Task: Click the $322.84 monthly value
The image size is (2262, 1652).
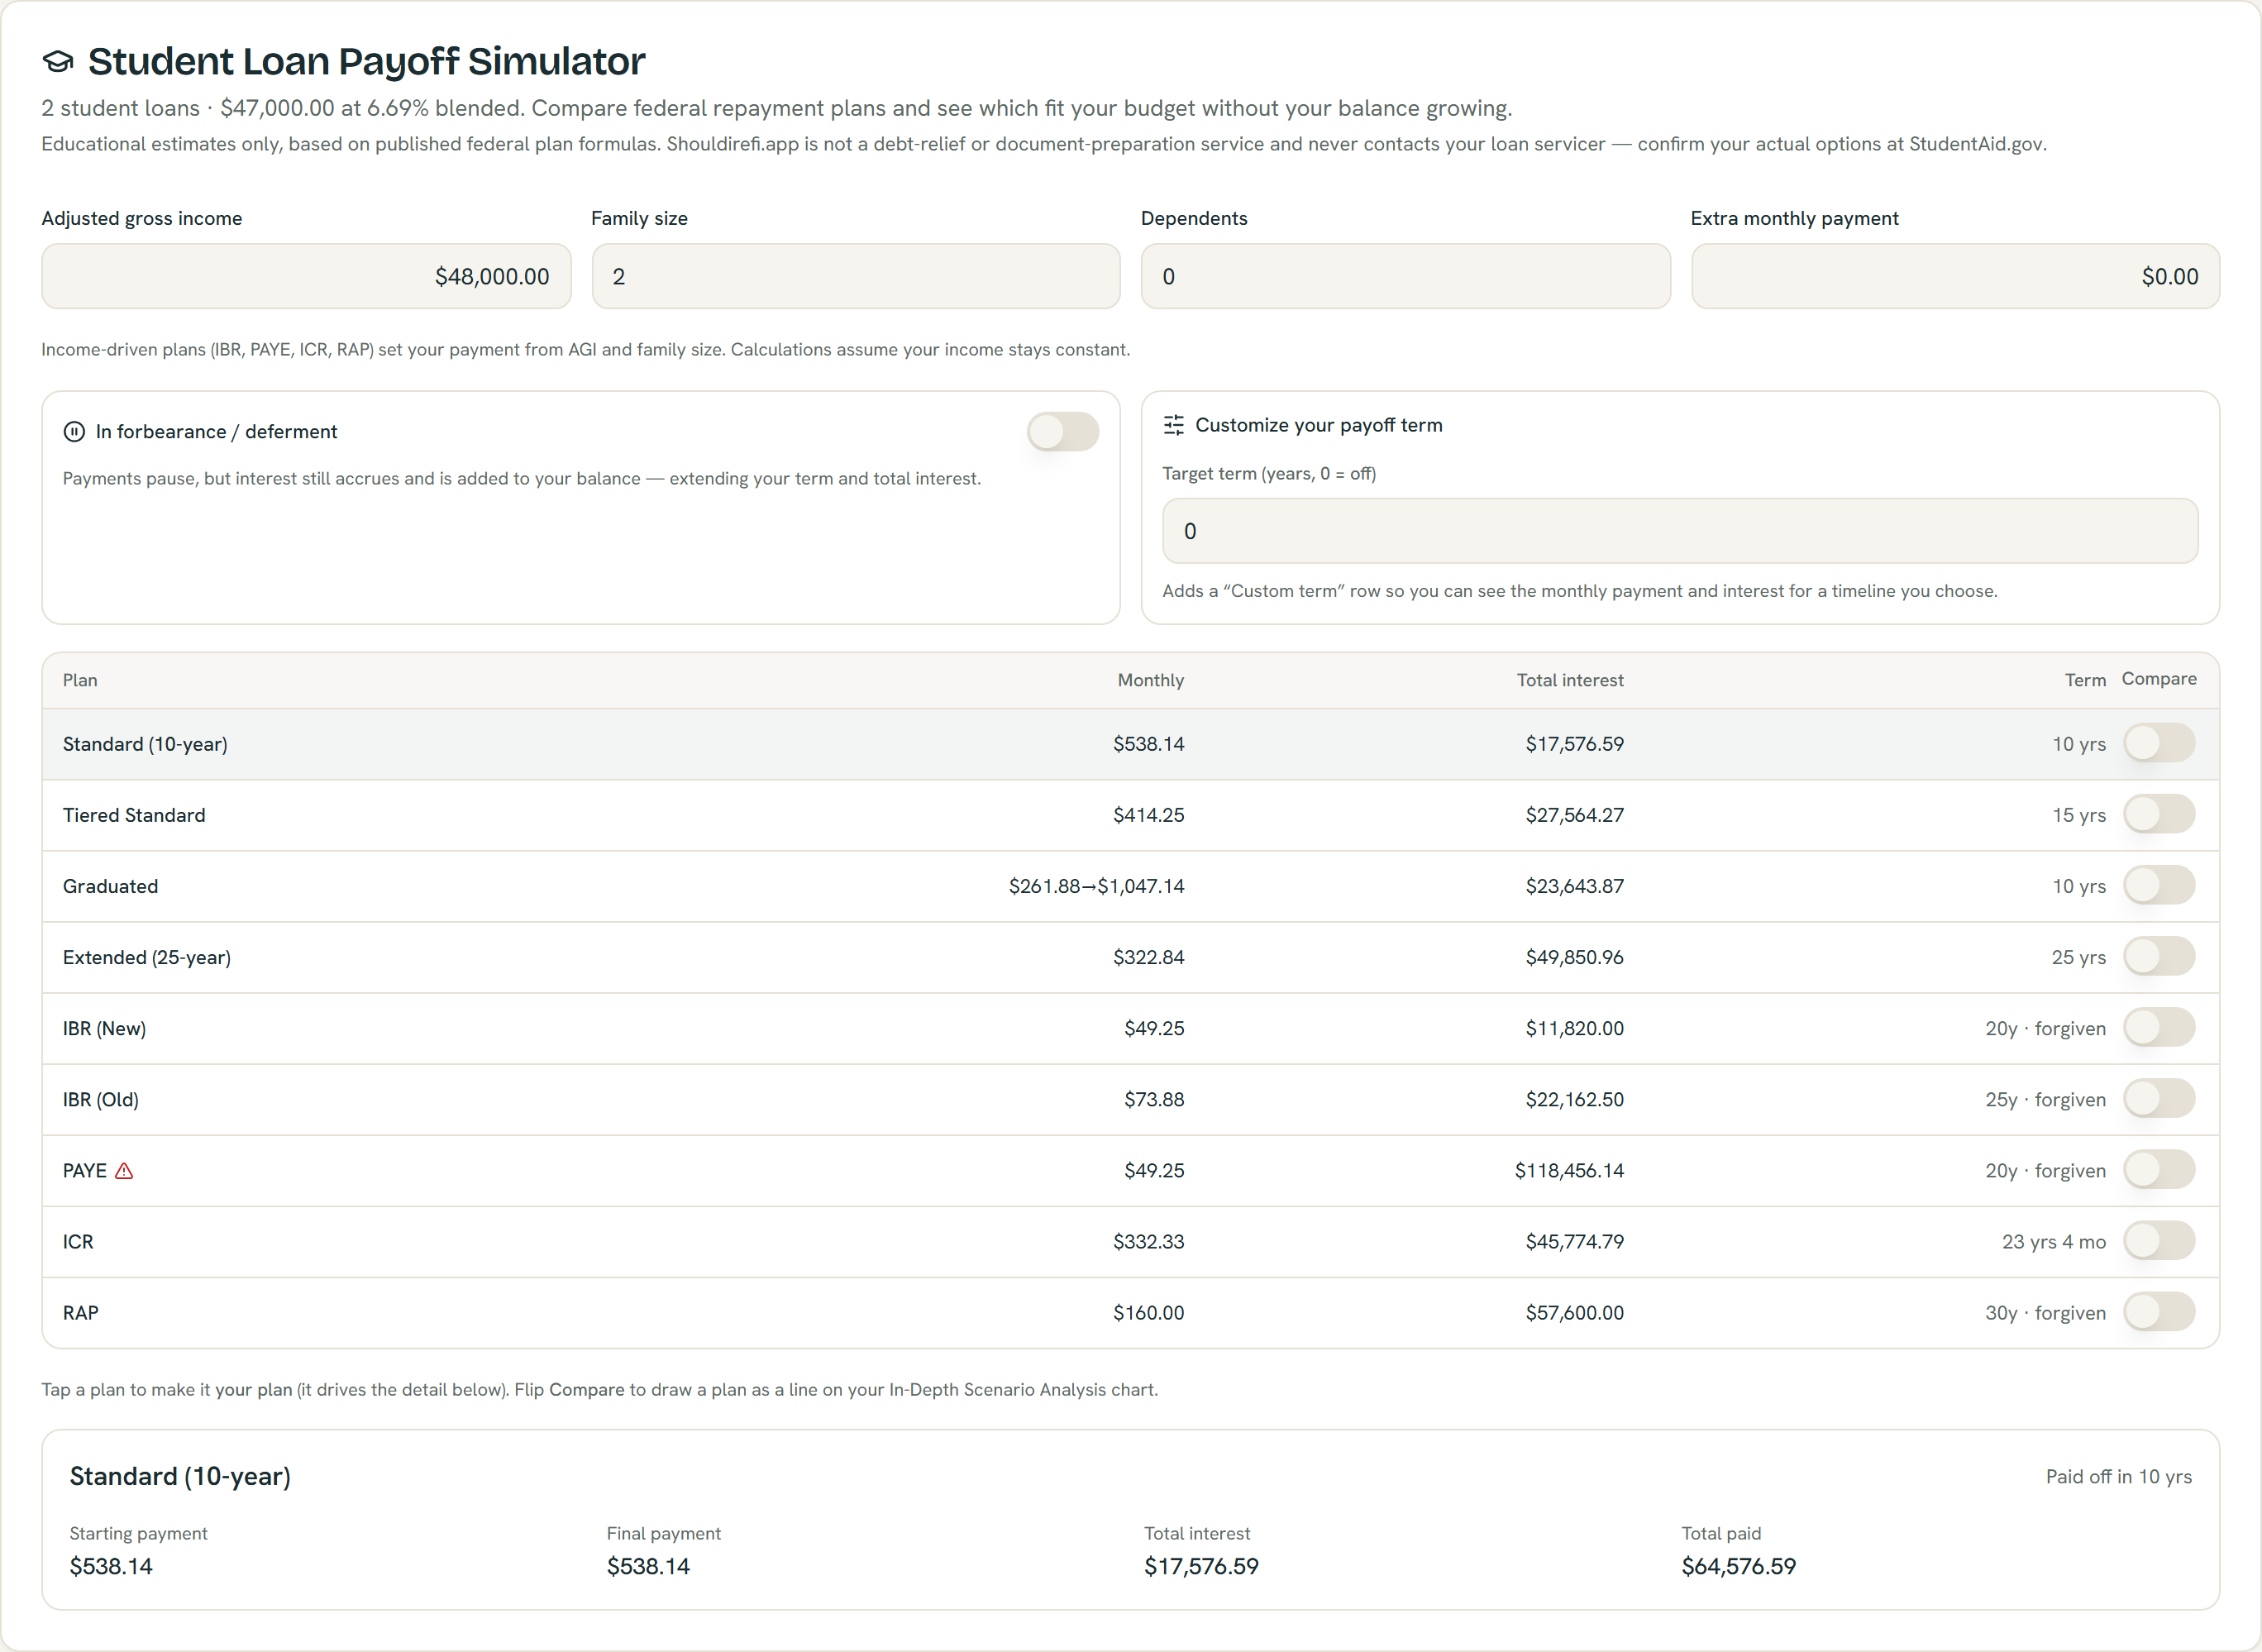Action: coord(1148,957)
